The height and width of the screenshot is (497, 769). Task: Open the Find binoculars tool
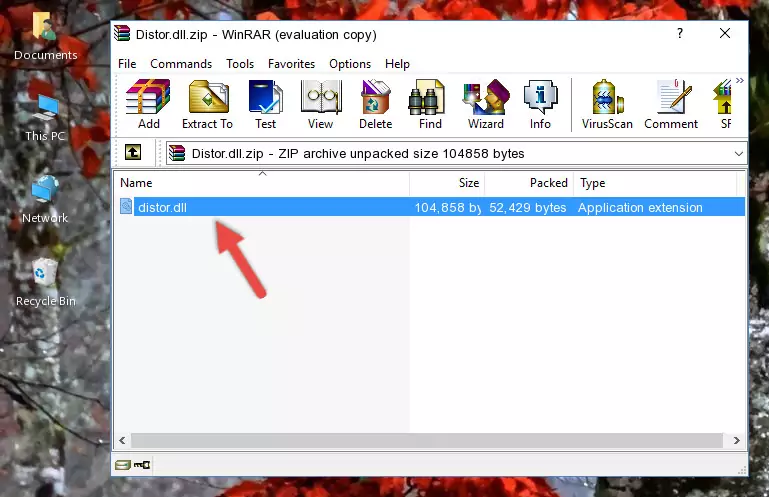click(x=430, y=105)
